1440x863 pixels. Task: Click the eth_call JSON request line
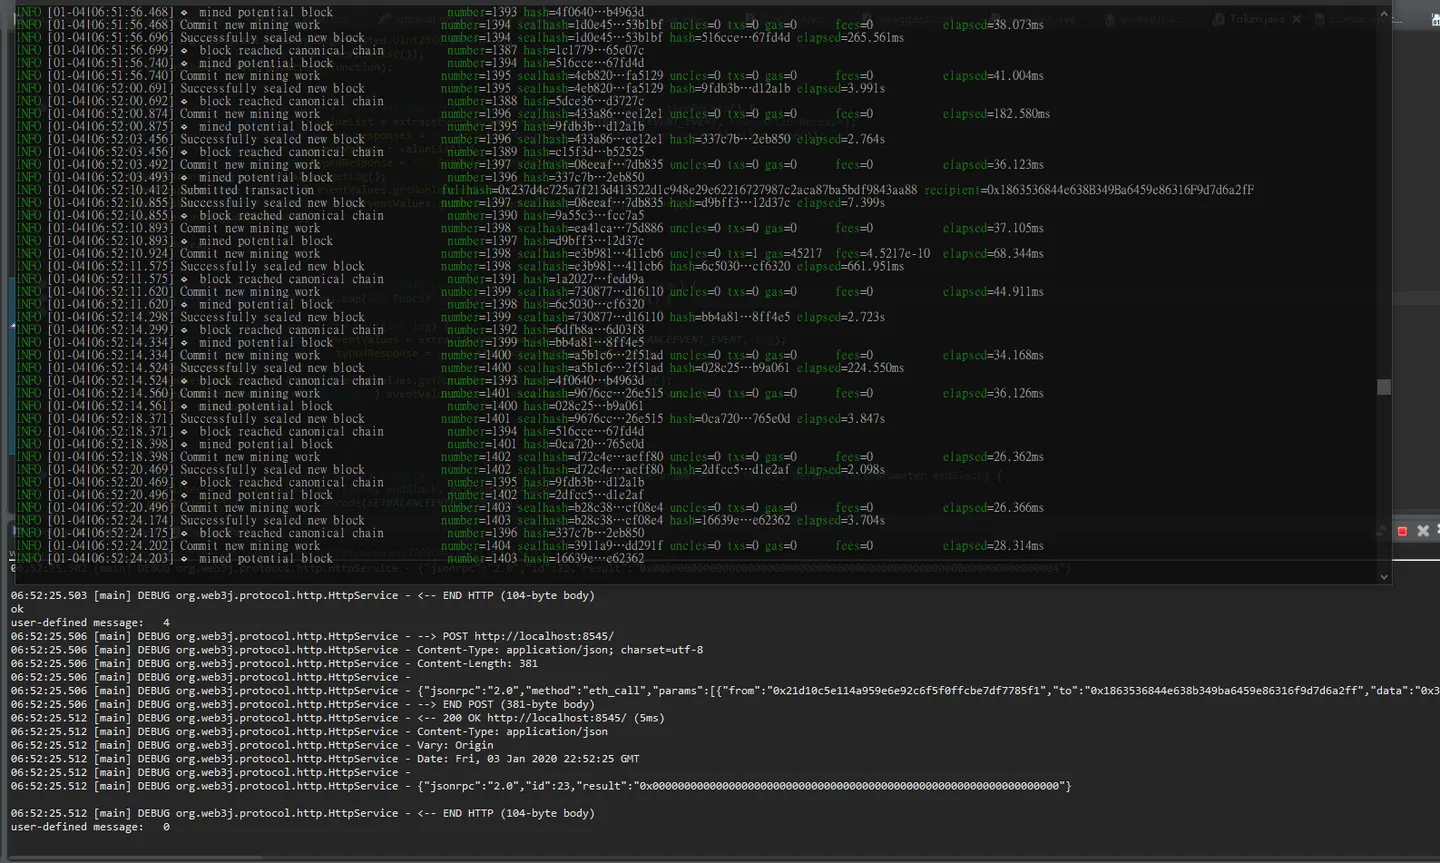tap(725, 691)
